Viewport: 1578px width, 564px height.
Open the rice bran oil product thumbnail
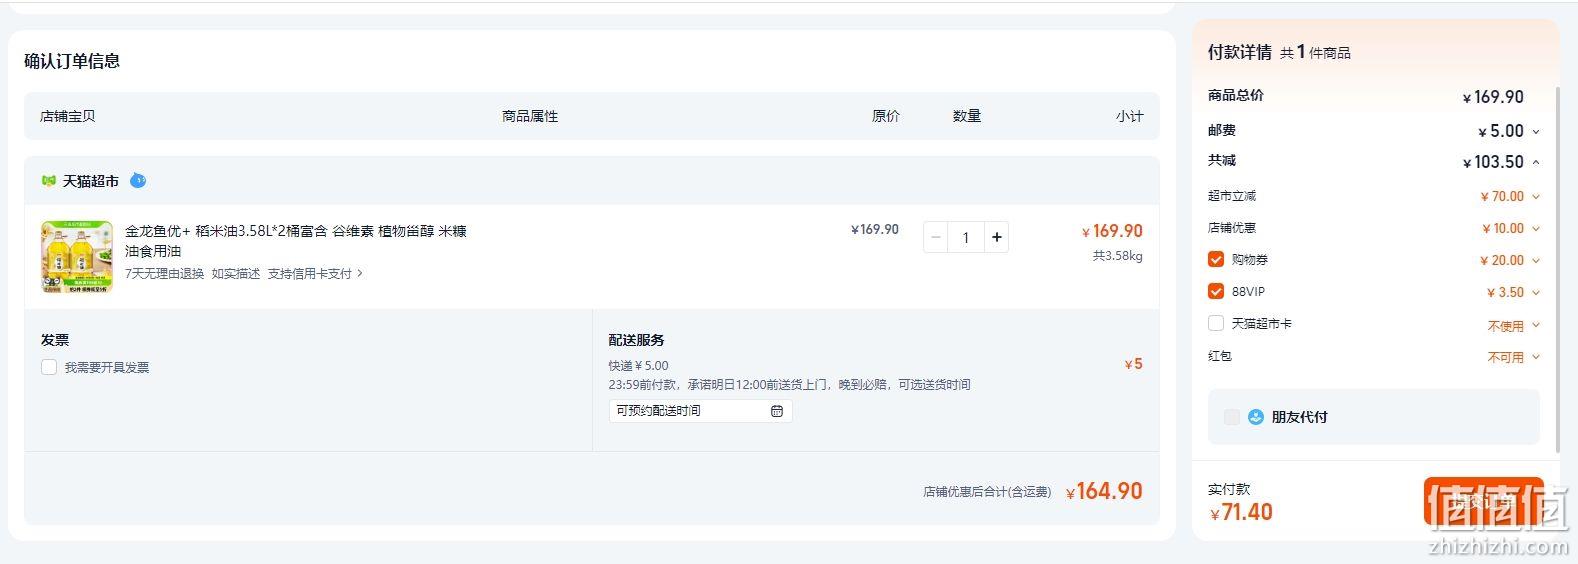pos(77,257)
